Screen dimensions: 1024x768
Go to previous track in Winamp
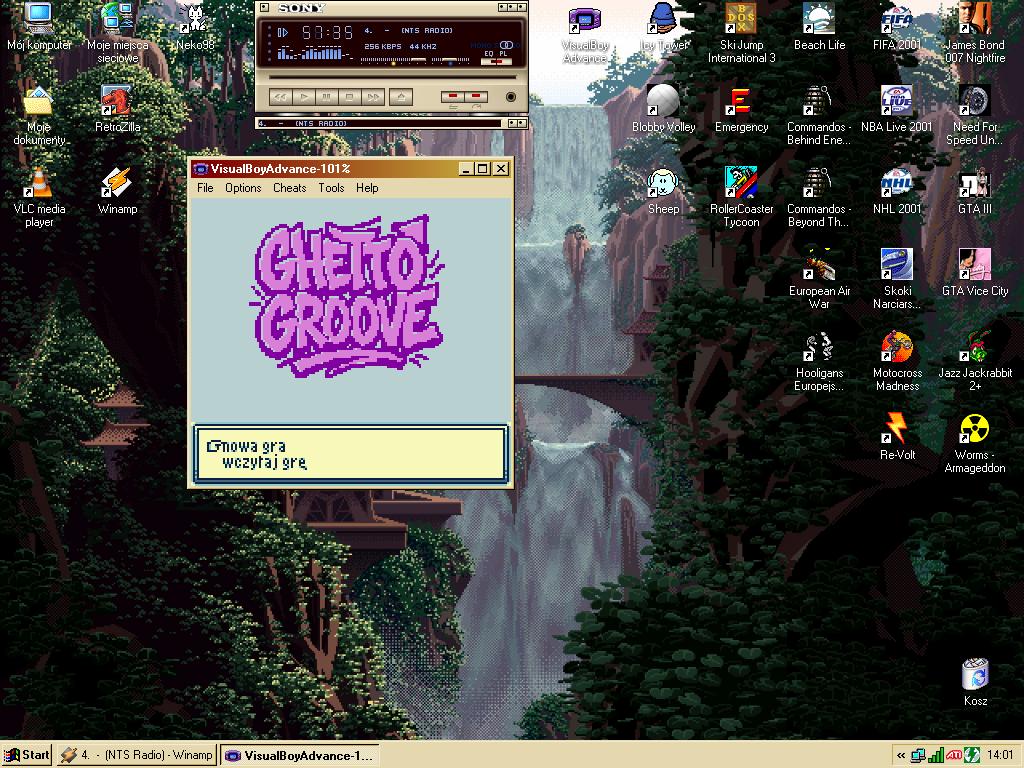(x=281, y=97)
